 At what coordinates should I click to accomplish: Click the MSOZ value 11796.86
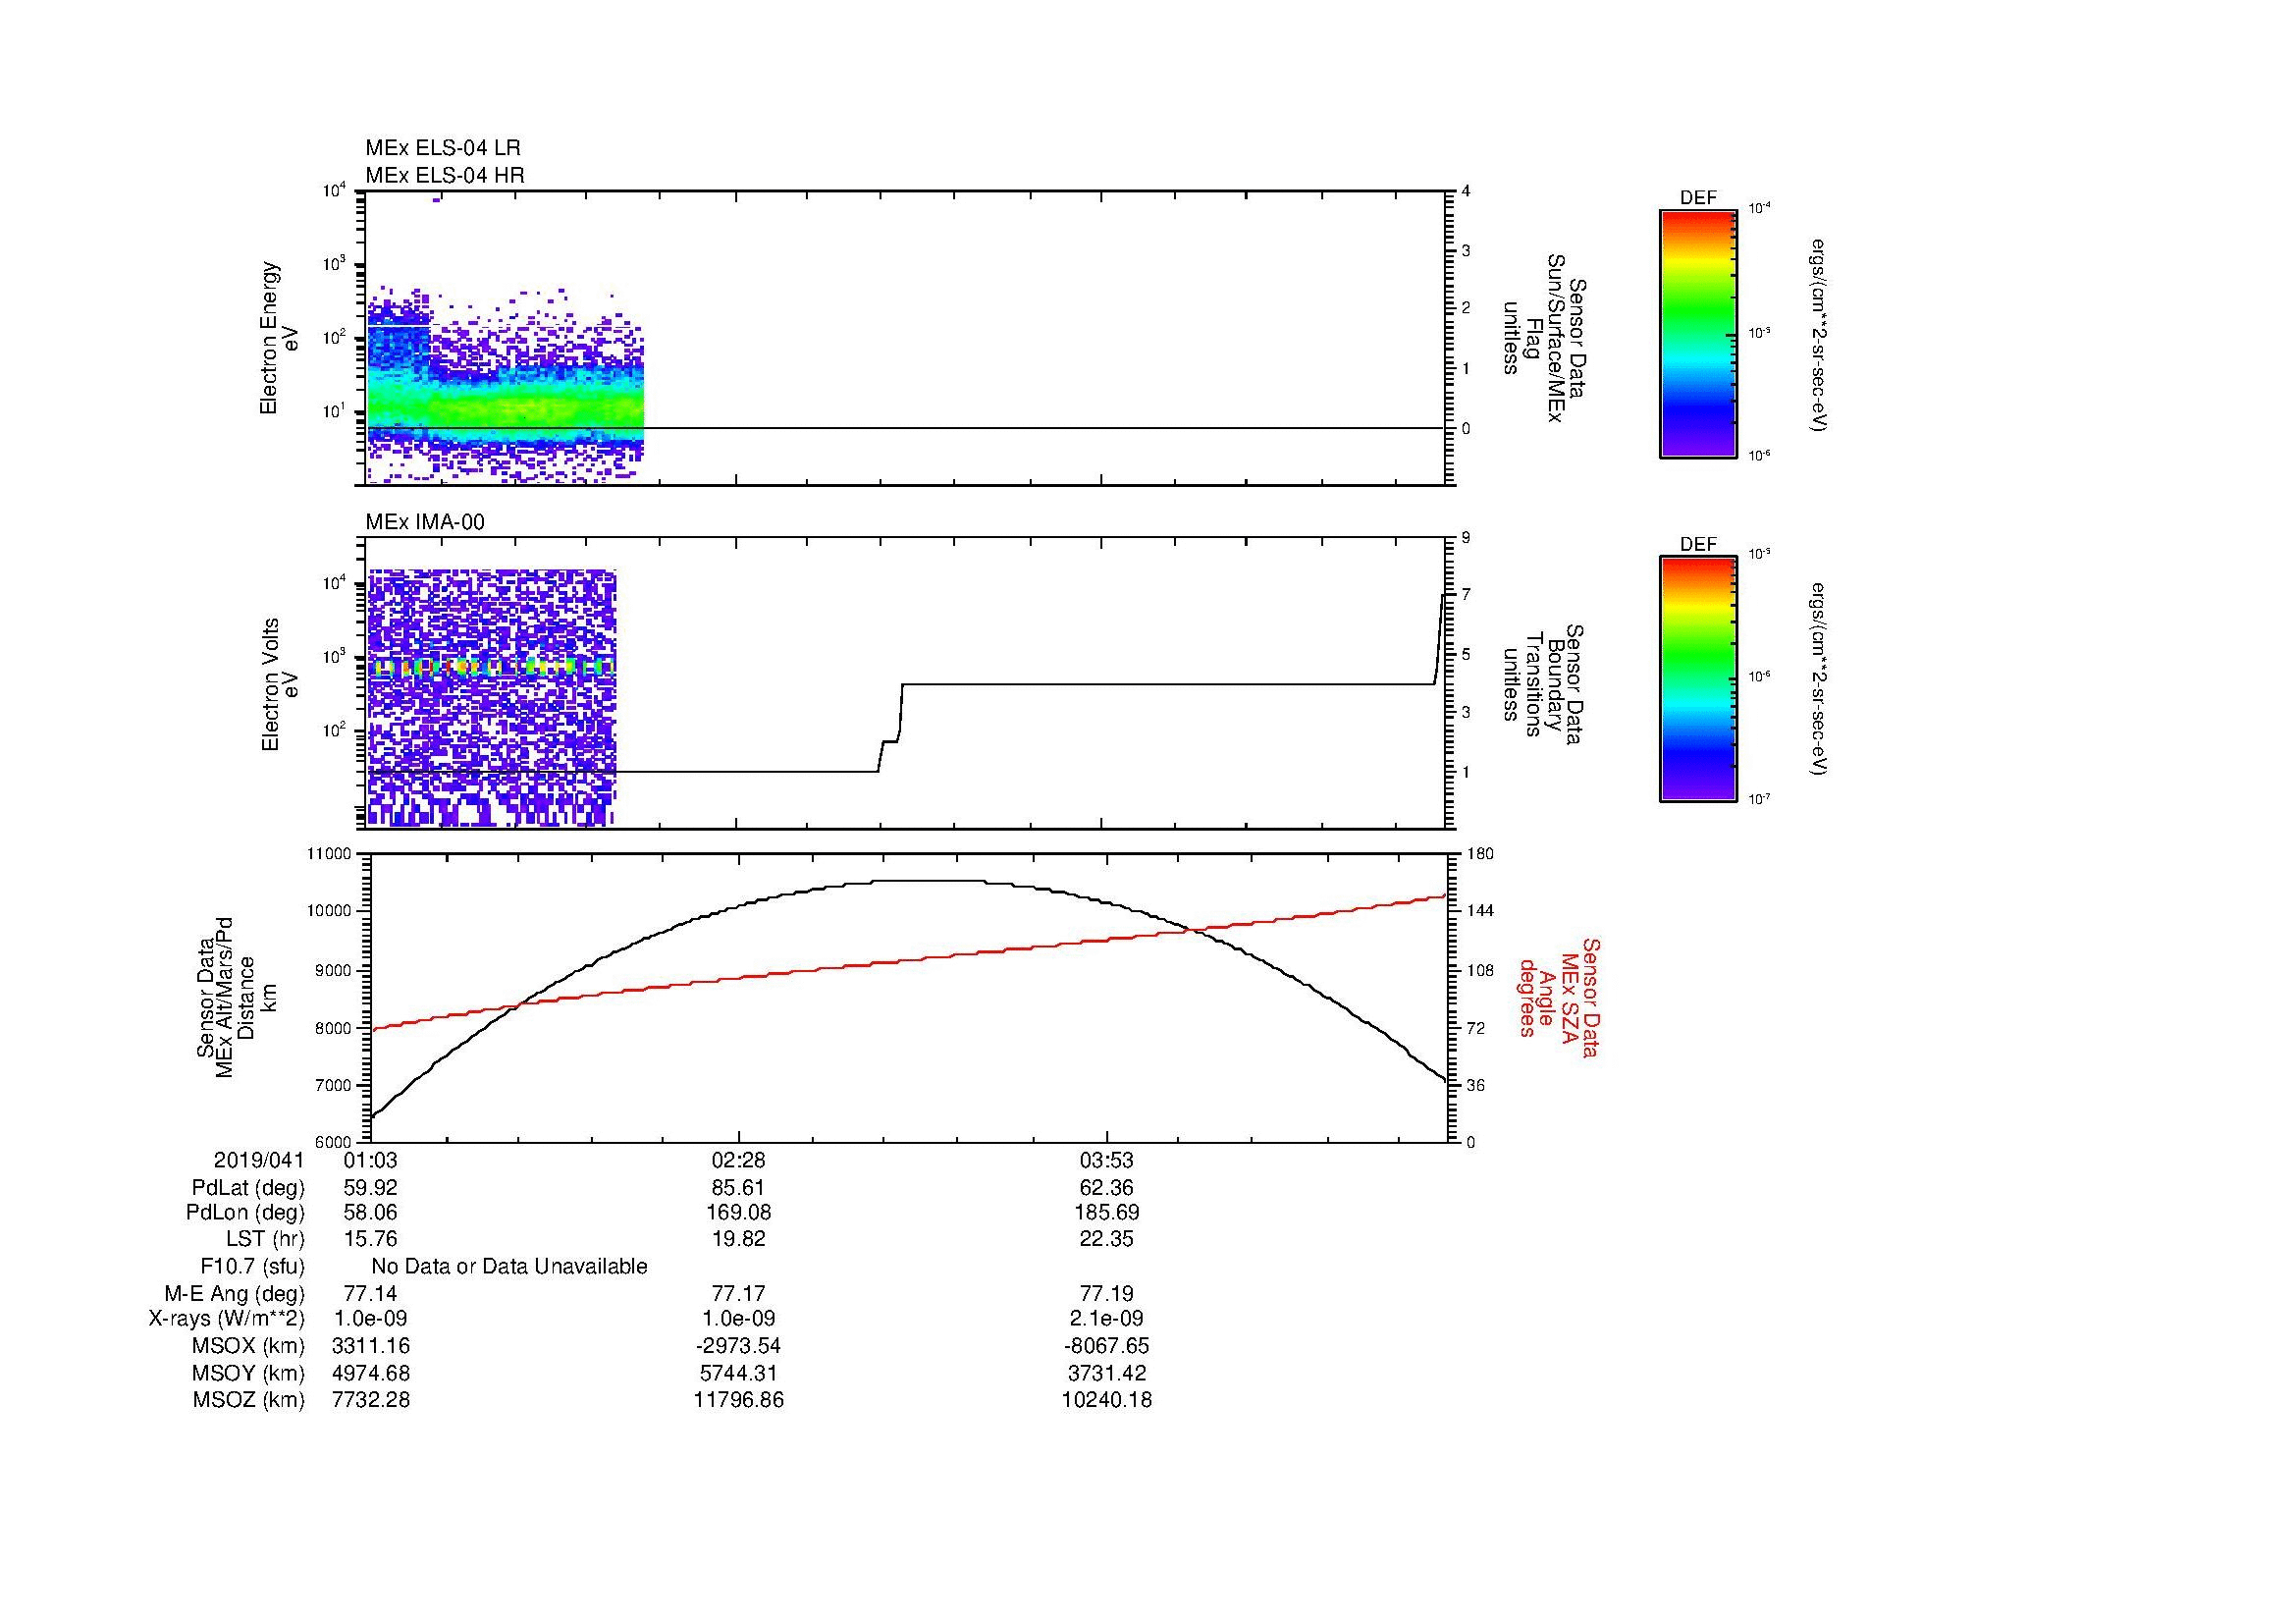(738, 1400)
